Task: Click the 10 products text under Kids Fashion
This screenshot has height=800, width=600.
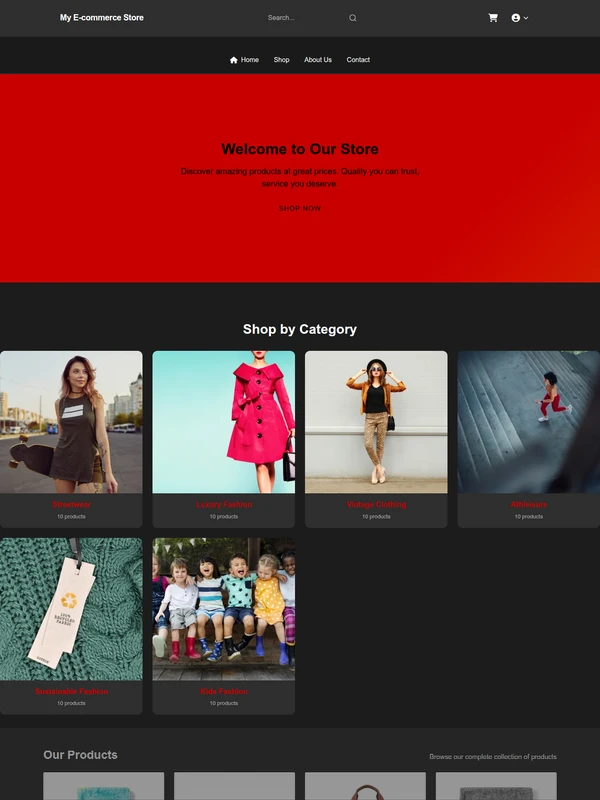Action: point(224,704)
